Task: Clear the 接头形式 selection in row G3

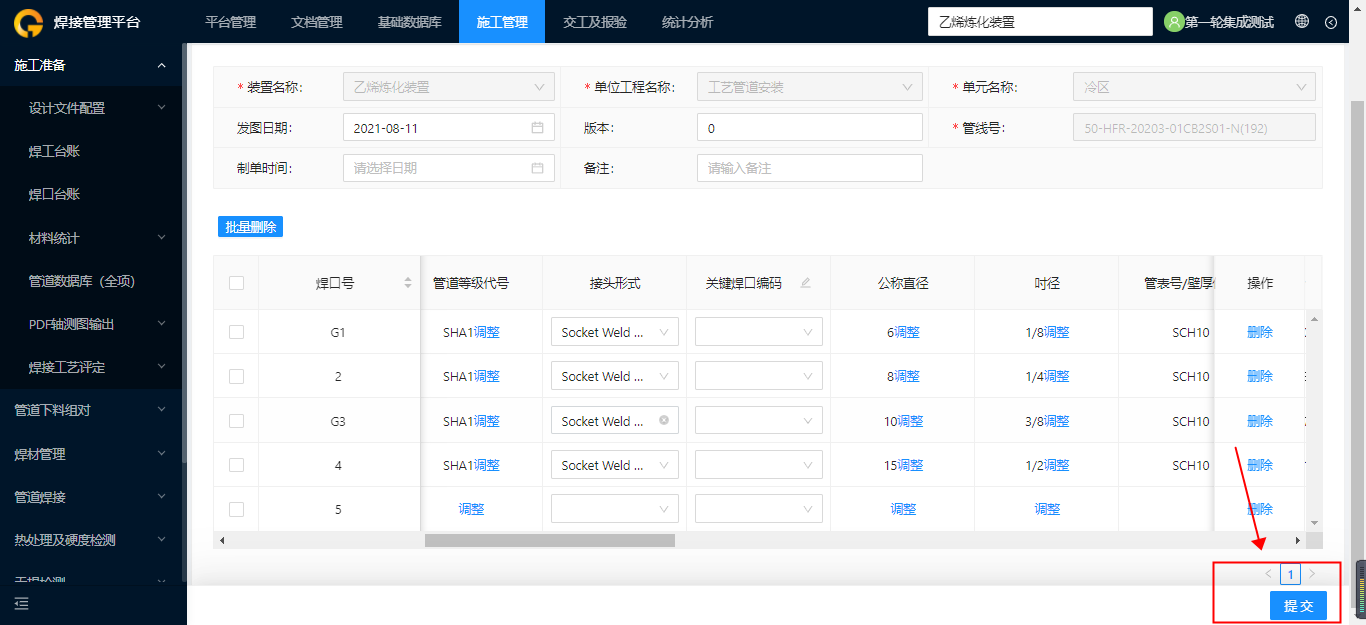Action: coord(663,421)
